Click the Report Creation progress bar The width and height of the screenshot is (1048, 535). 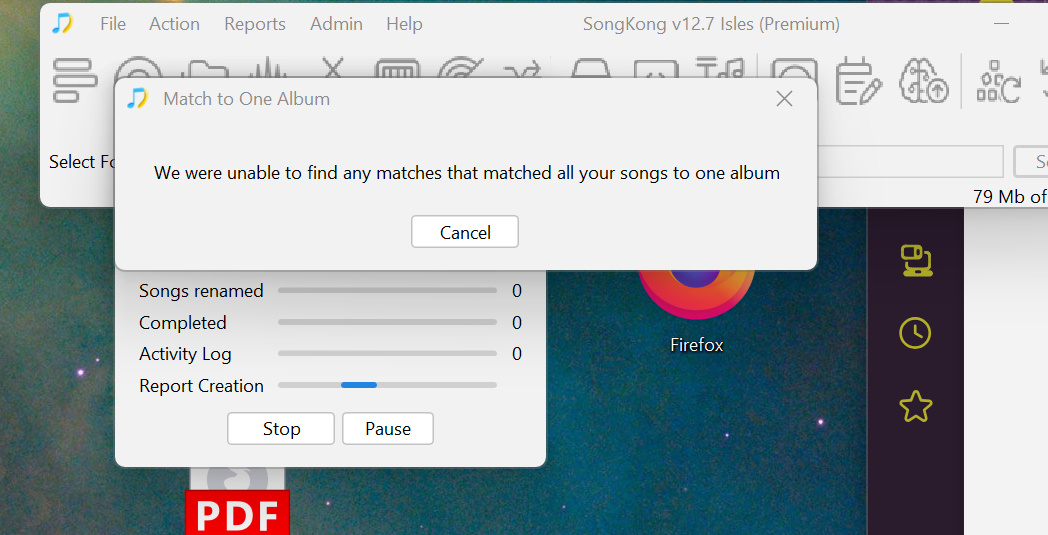[x=387, y=385]
